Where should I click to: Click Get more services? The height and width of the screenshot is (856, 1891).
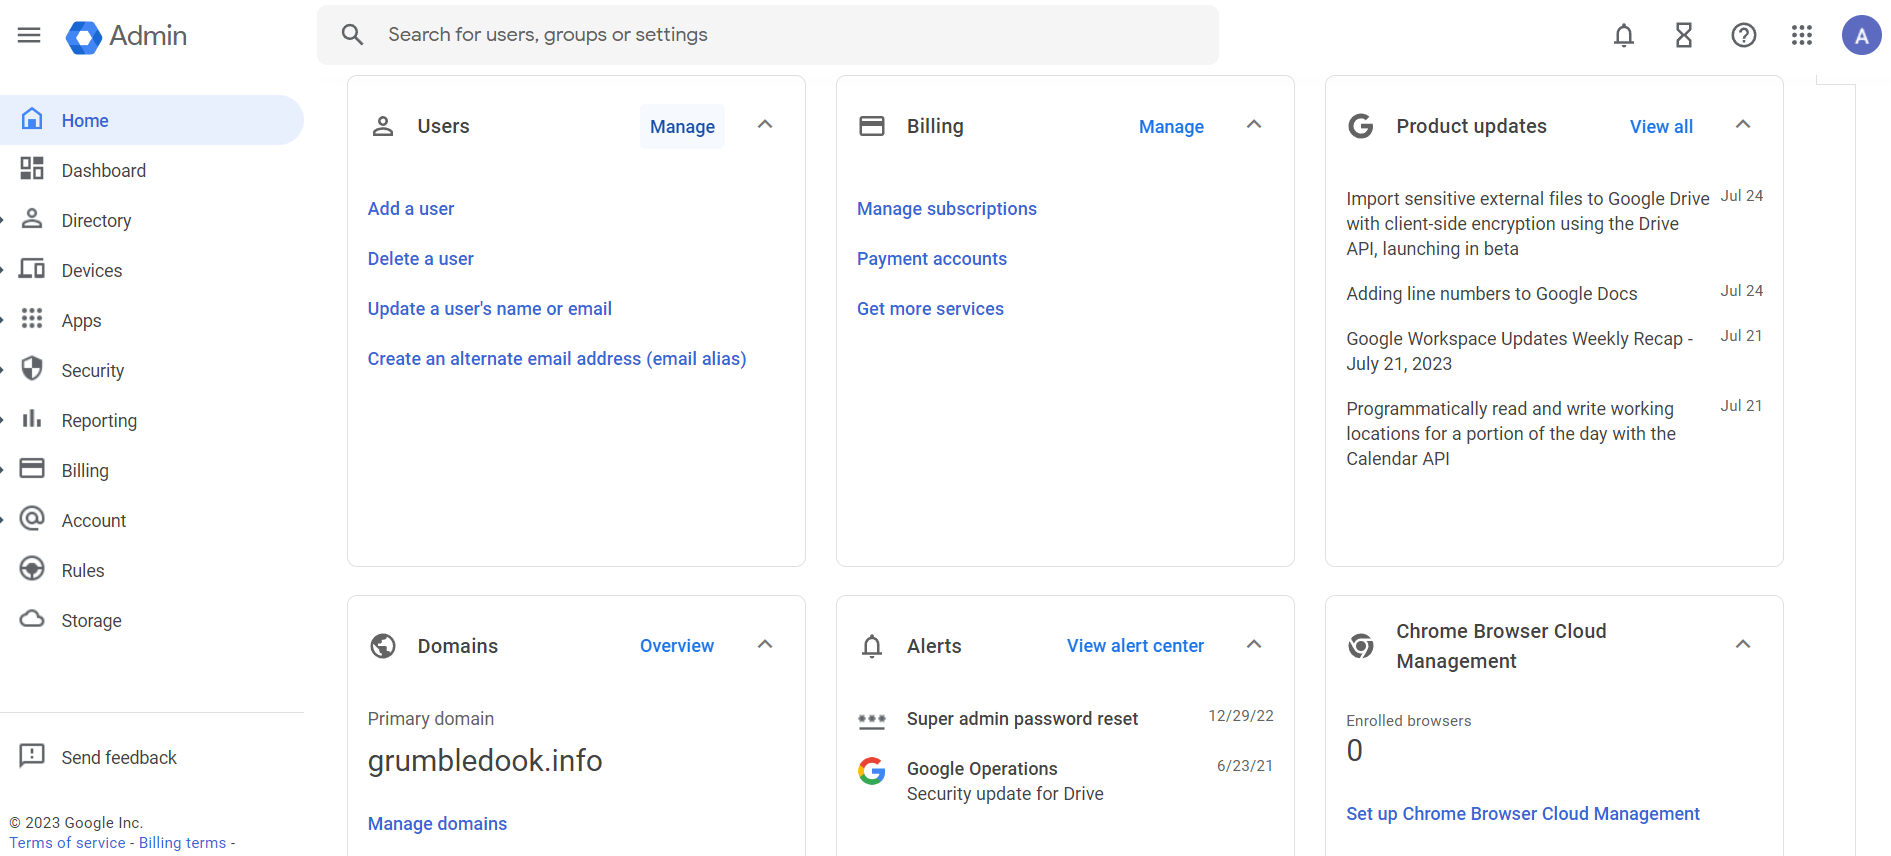[x=930, y=309]
